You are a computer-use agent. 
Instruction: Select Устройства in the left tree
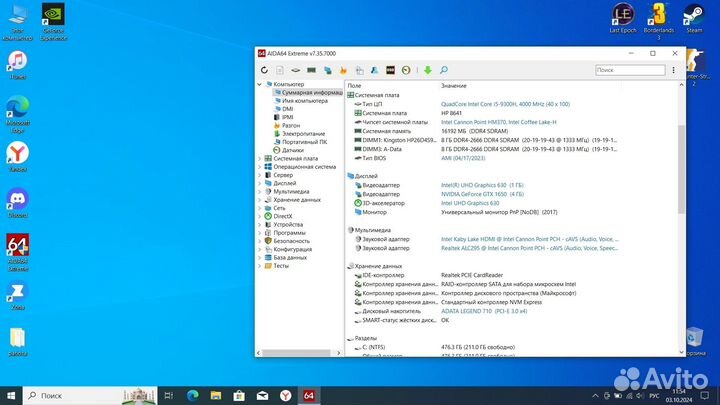pos(288,225)
